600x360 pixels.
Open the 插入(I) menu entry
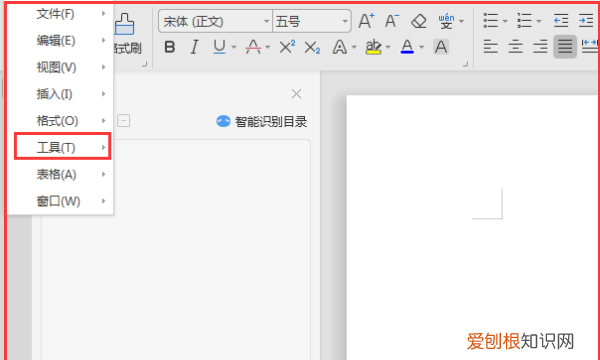[60, 94]
